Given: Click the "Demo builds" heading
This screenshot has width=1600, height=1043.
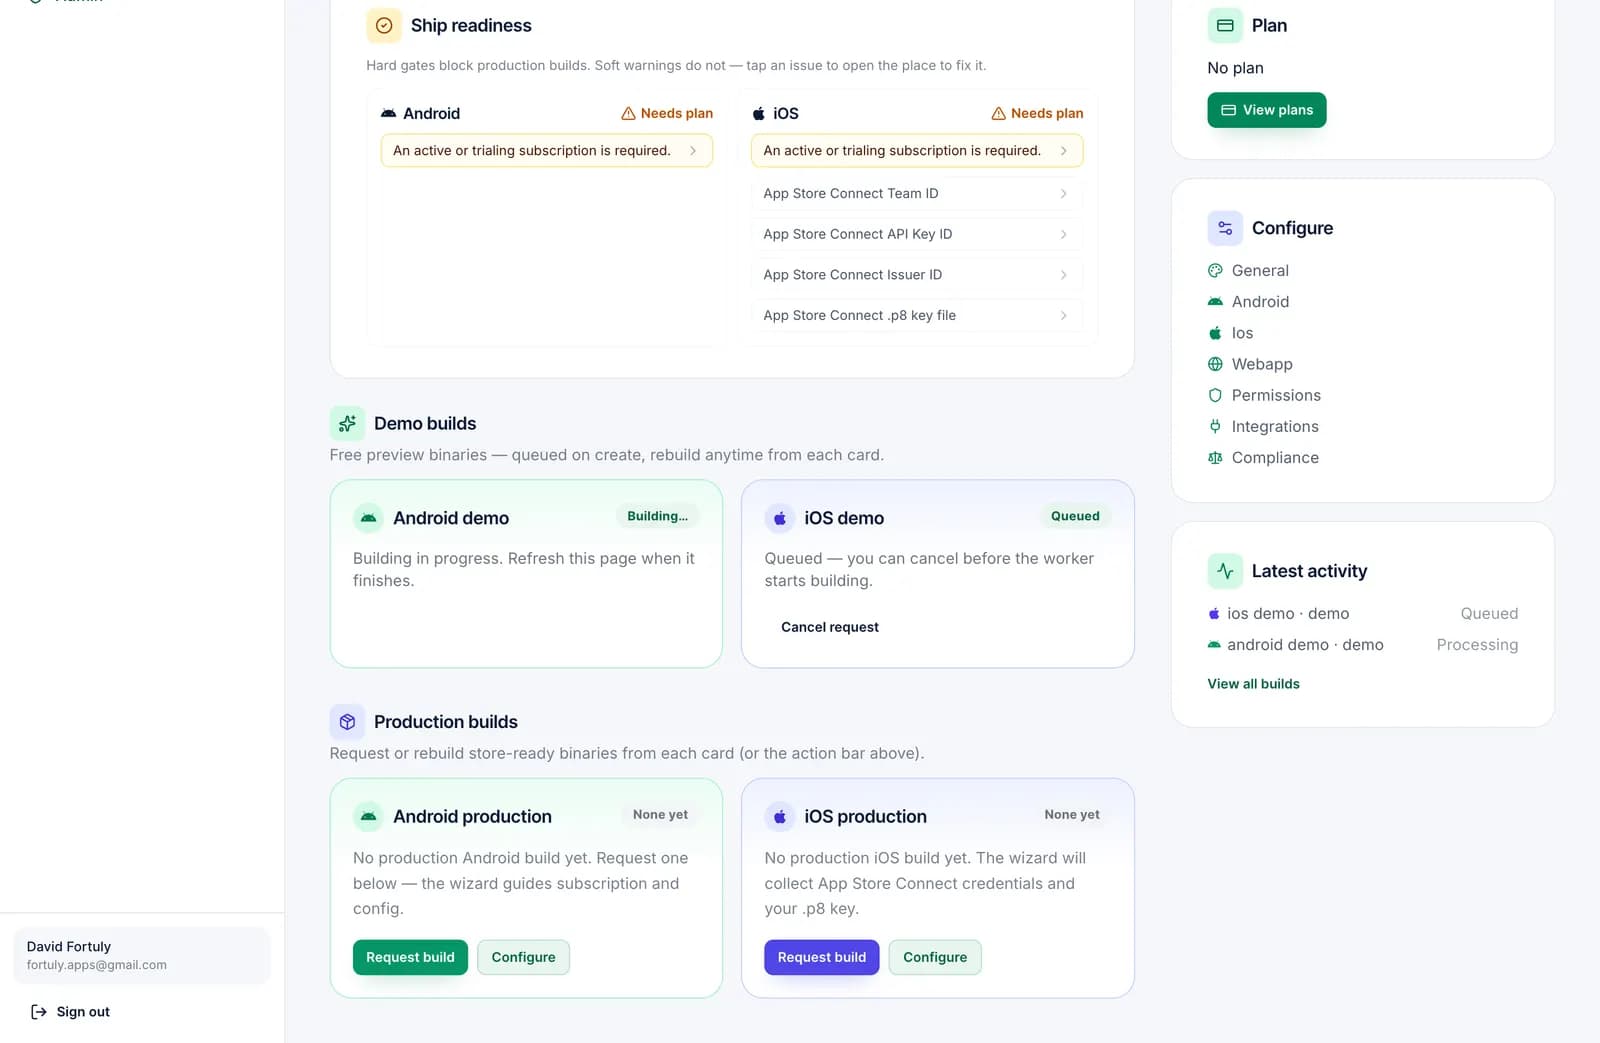Looking at the screenshot, I should (x=425, y=424).
